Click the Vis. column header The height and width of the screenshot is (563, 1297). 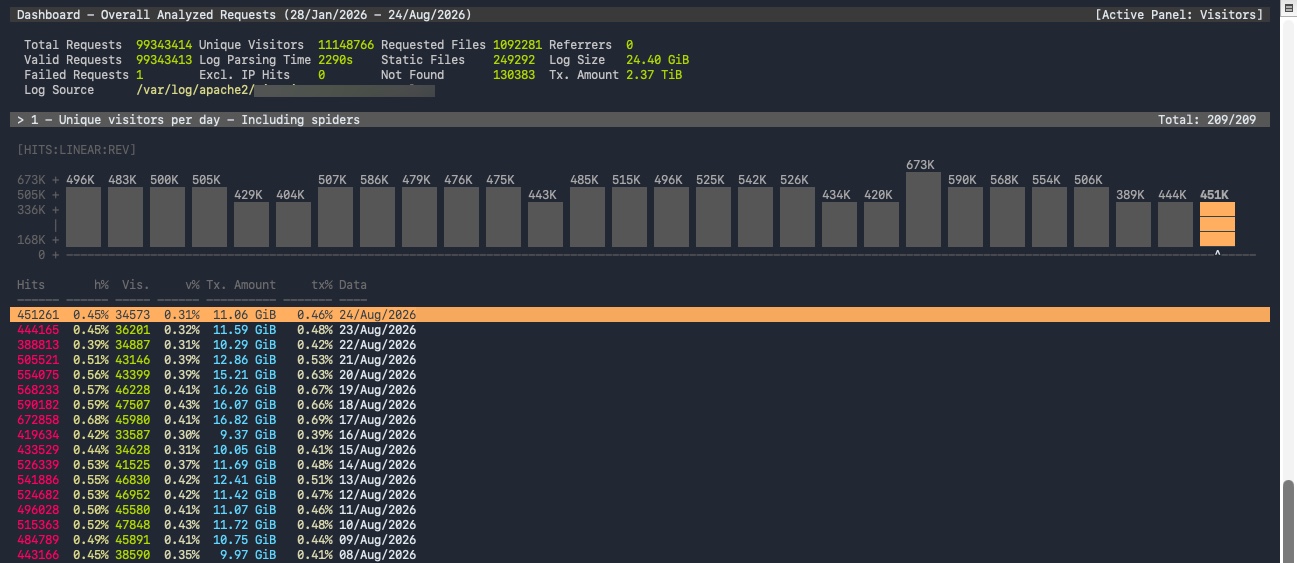pyautogui.click(x=136, y=285)
